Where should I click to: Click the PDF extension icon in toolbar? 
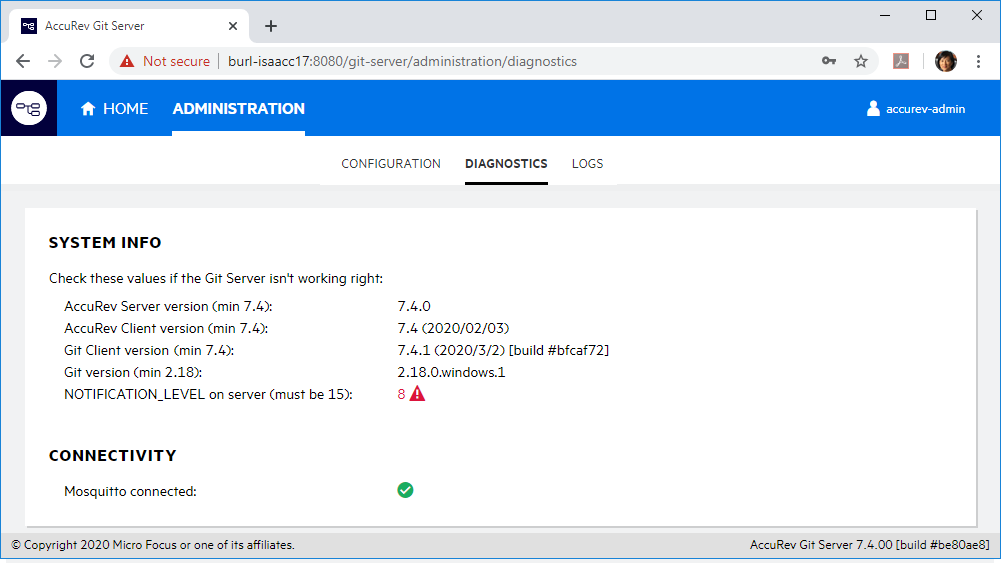click(901, 61)
